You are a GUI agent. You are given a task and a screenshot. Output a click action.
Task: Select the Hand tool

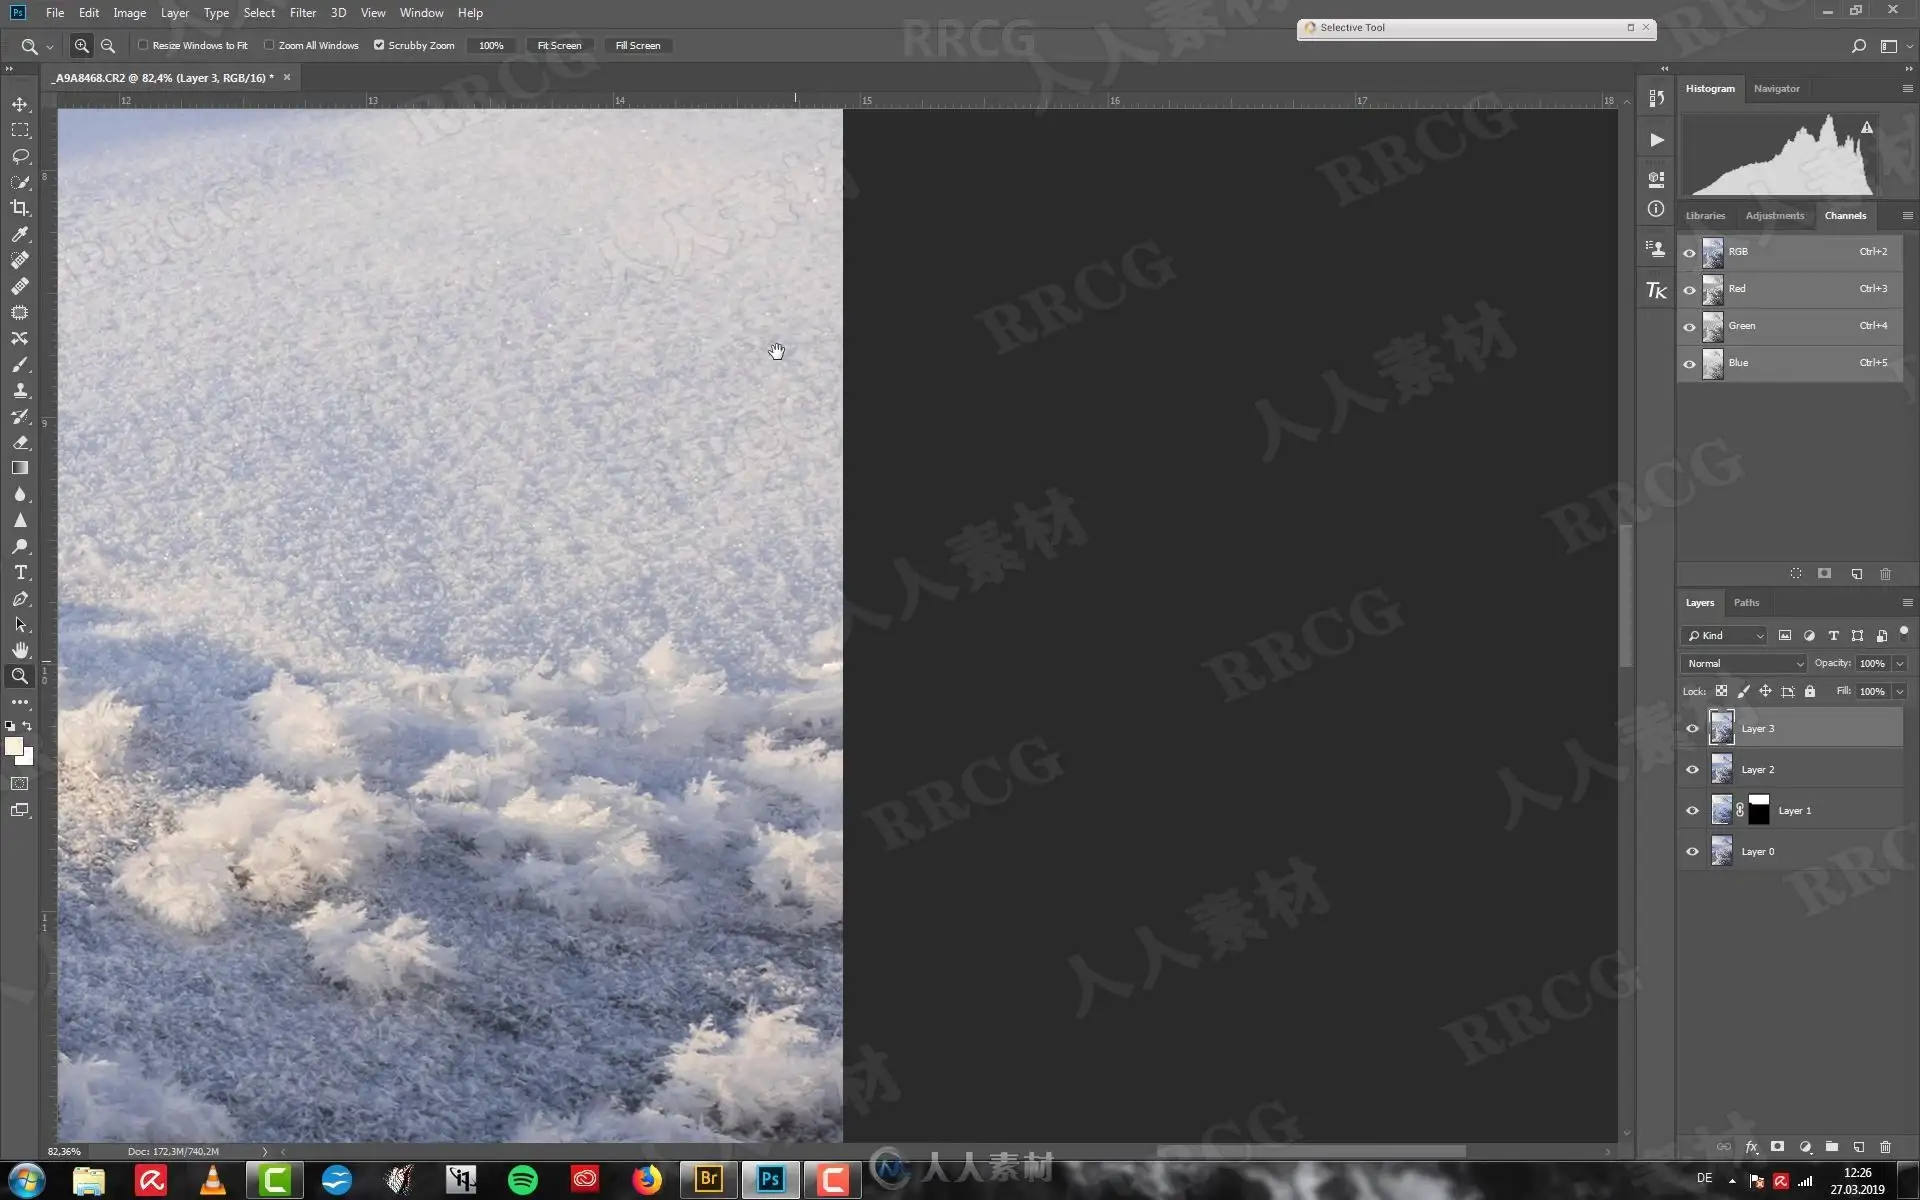click(20, 650)
